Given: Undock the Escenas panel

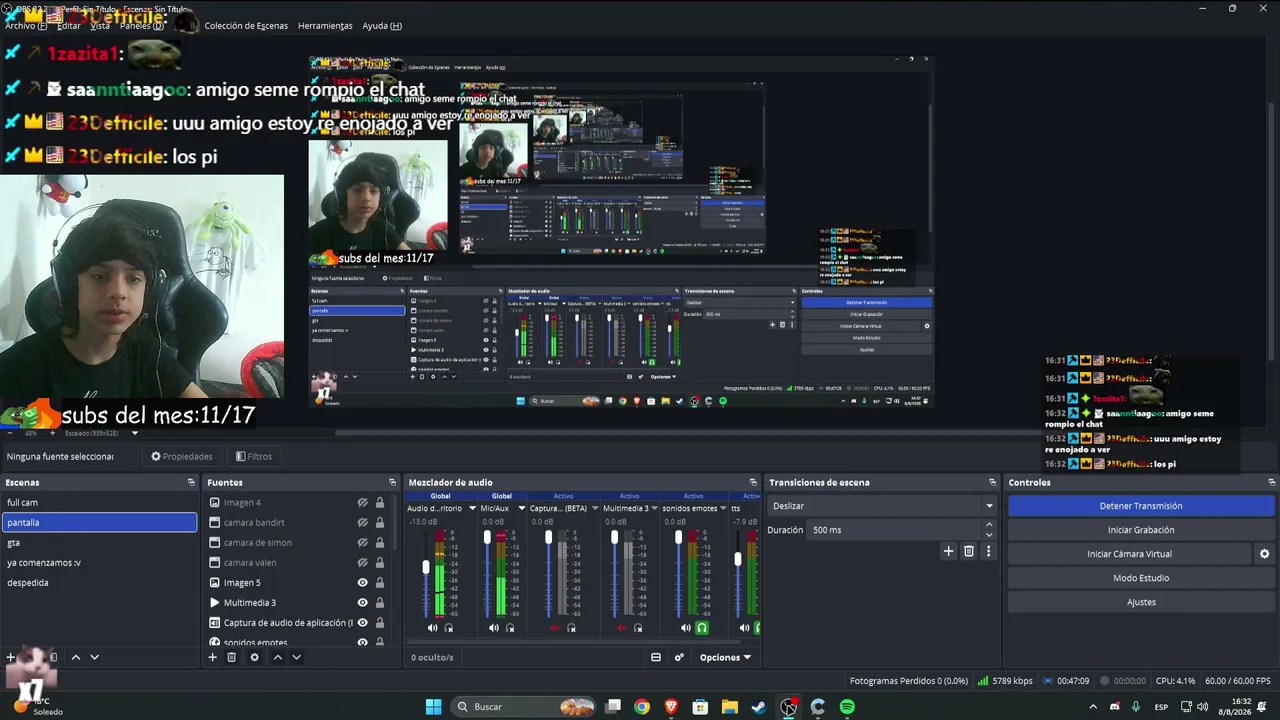Looking at the screenshot, I should click(x=191, y=482).
